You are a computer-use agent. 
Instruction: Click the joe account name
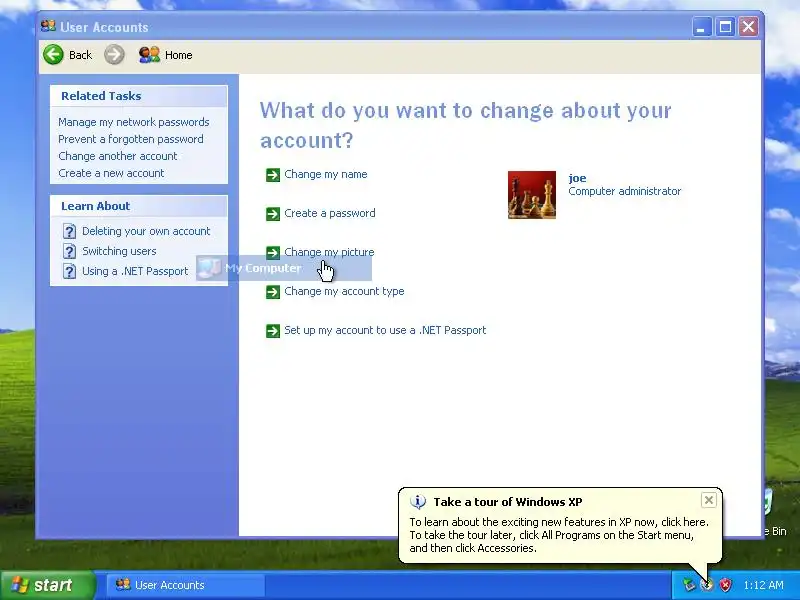[577, 178]
